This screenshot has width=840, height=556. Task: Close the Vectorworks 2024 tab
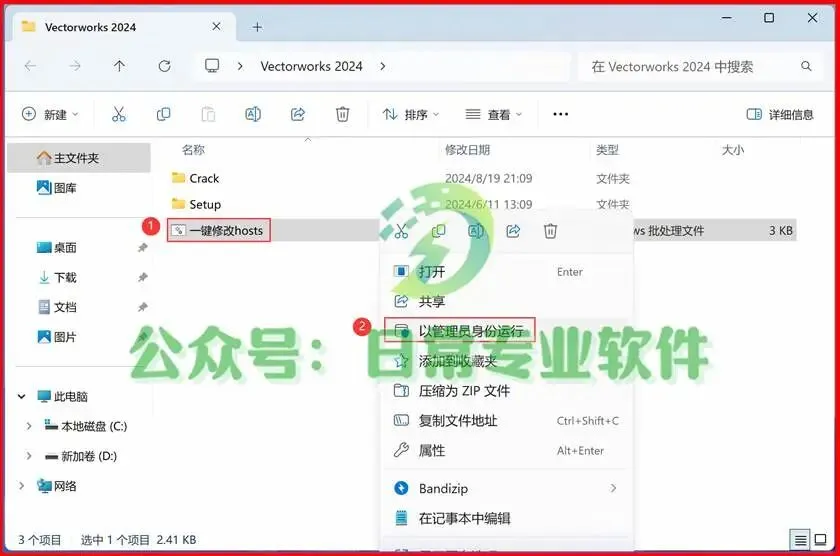pyautogui.click(x=216, y=26)
